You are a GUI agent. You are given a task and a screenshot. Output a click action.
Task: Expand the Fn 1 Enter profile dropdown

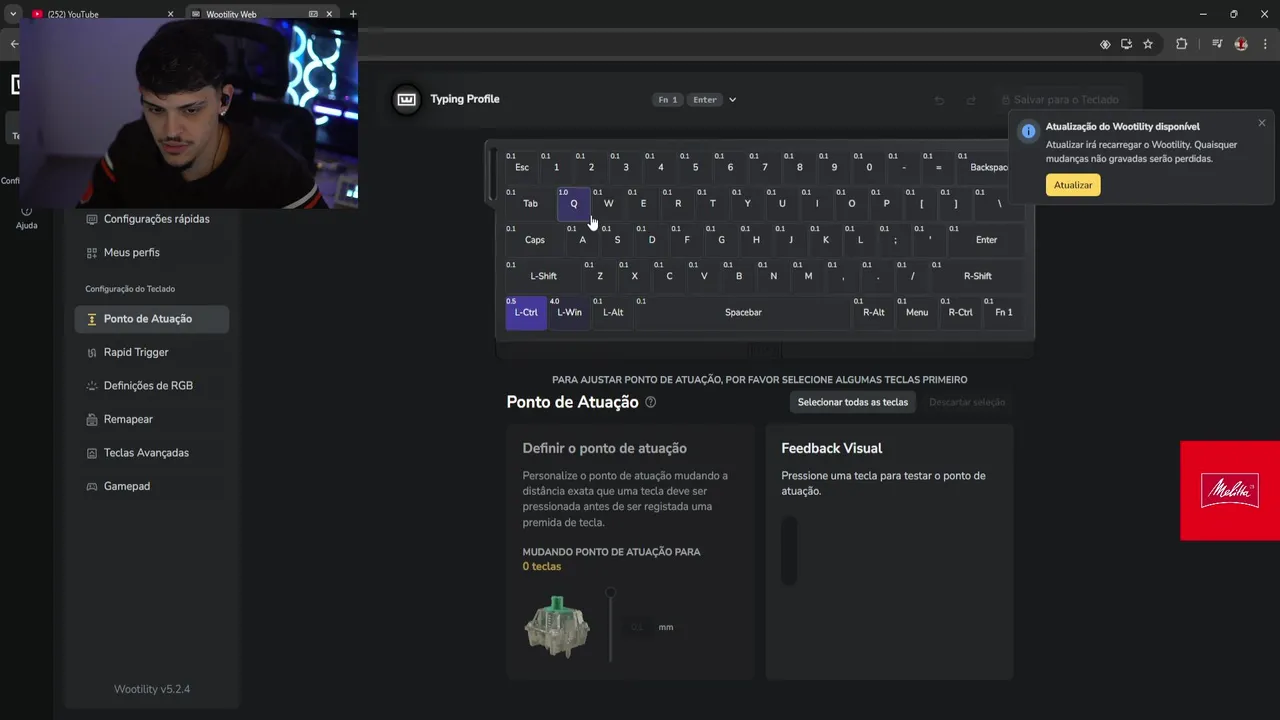point(732,100)
